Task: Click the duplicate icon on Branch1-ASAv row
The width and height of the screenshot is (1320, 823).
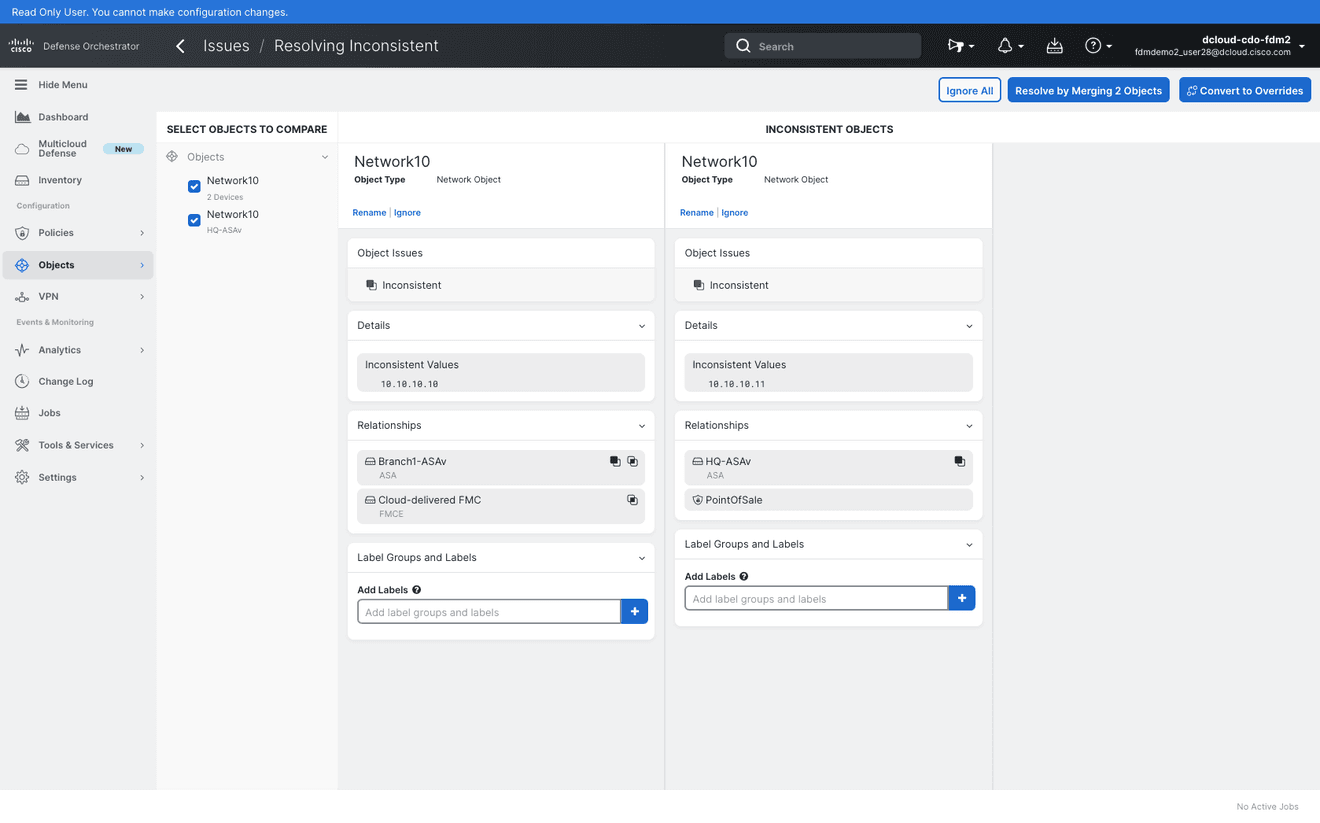Action: coord(632,462)
